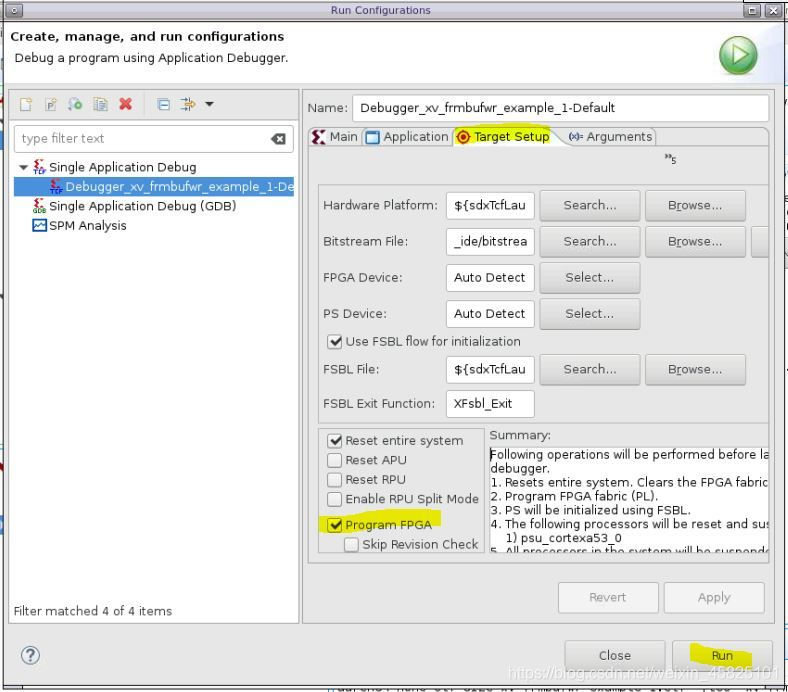The width and height of the screenshot is (788, 692).
Task: Select Single Application Debug (GDB) item
Action: (142, 206)
